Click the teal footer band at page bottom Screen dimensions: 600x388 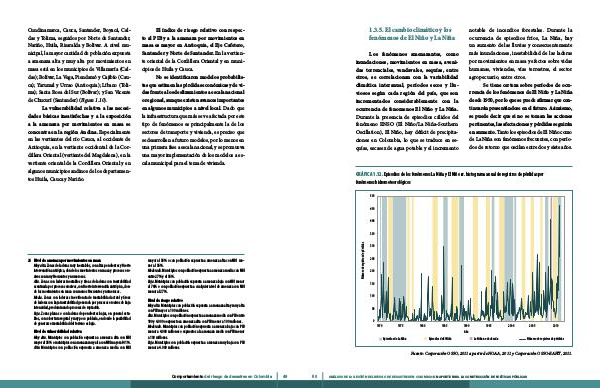click(300, 384)
